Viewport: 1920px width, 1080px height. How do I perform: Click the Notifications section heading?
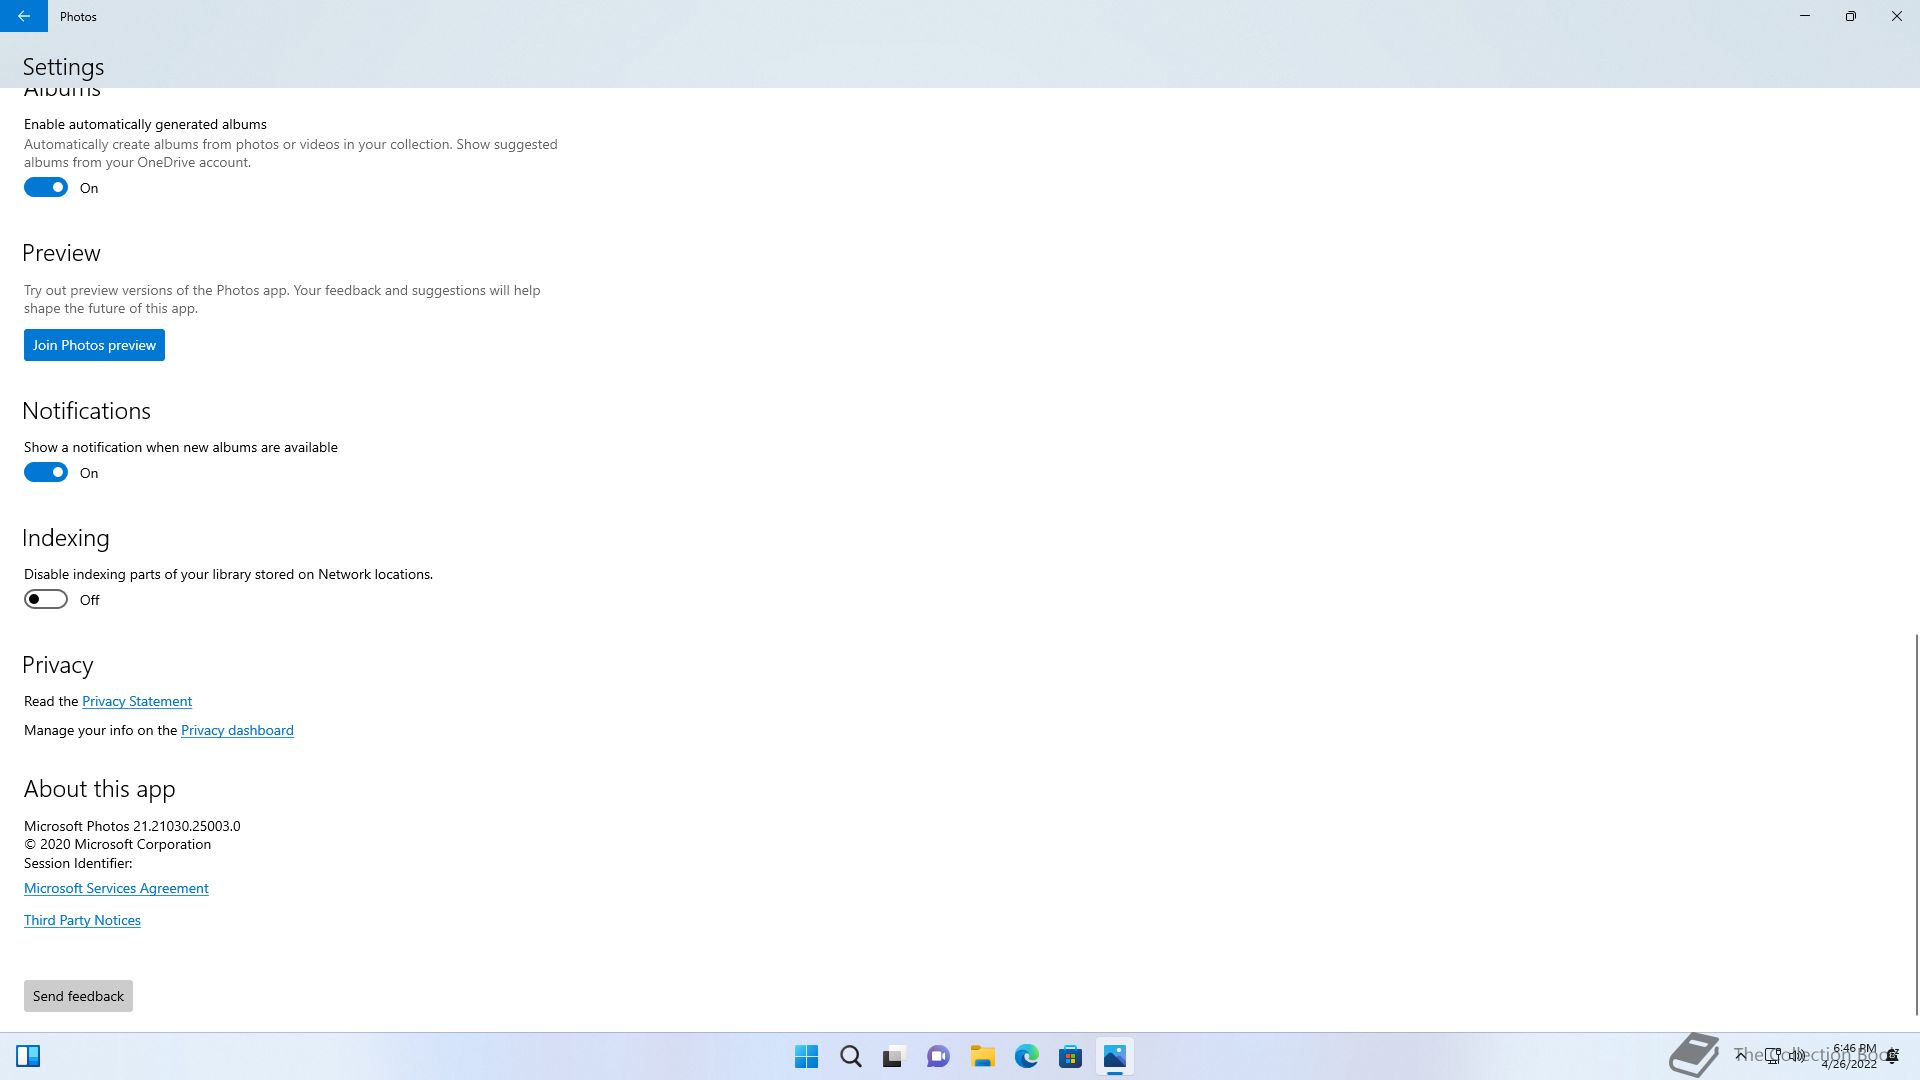[x=86, y=411]
